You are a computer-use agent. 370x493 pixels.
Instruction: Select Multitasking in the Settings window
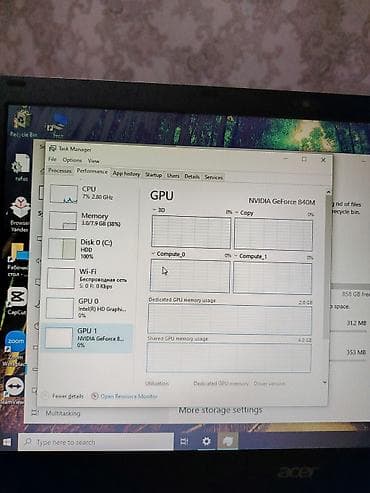[x=63, y=413]
